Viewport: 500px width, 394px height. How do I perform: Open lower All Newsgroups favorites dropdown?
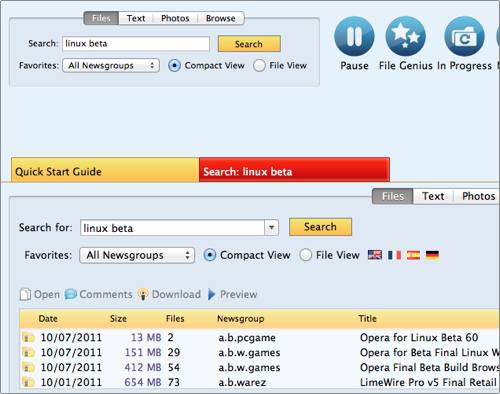pyautogui.click(x=137, y=255)
